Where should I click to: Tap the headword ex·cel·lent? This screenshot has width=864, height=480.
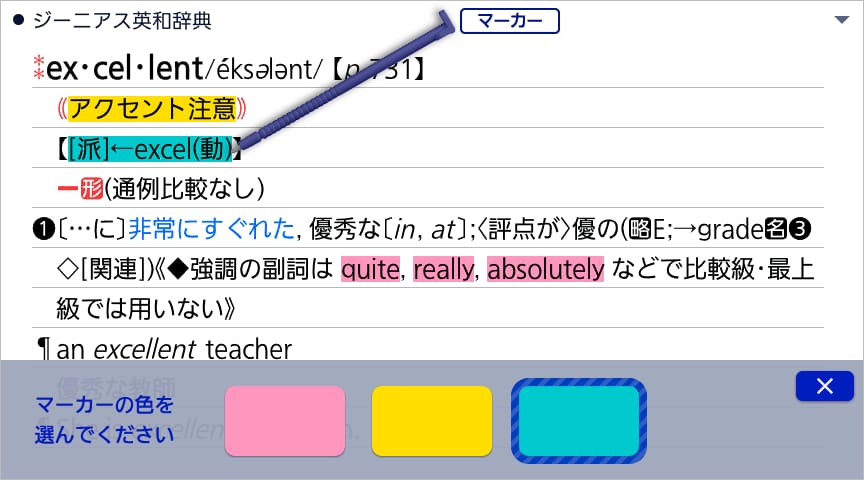125,69
